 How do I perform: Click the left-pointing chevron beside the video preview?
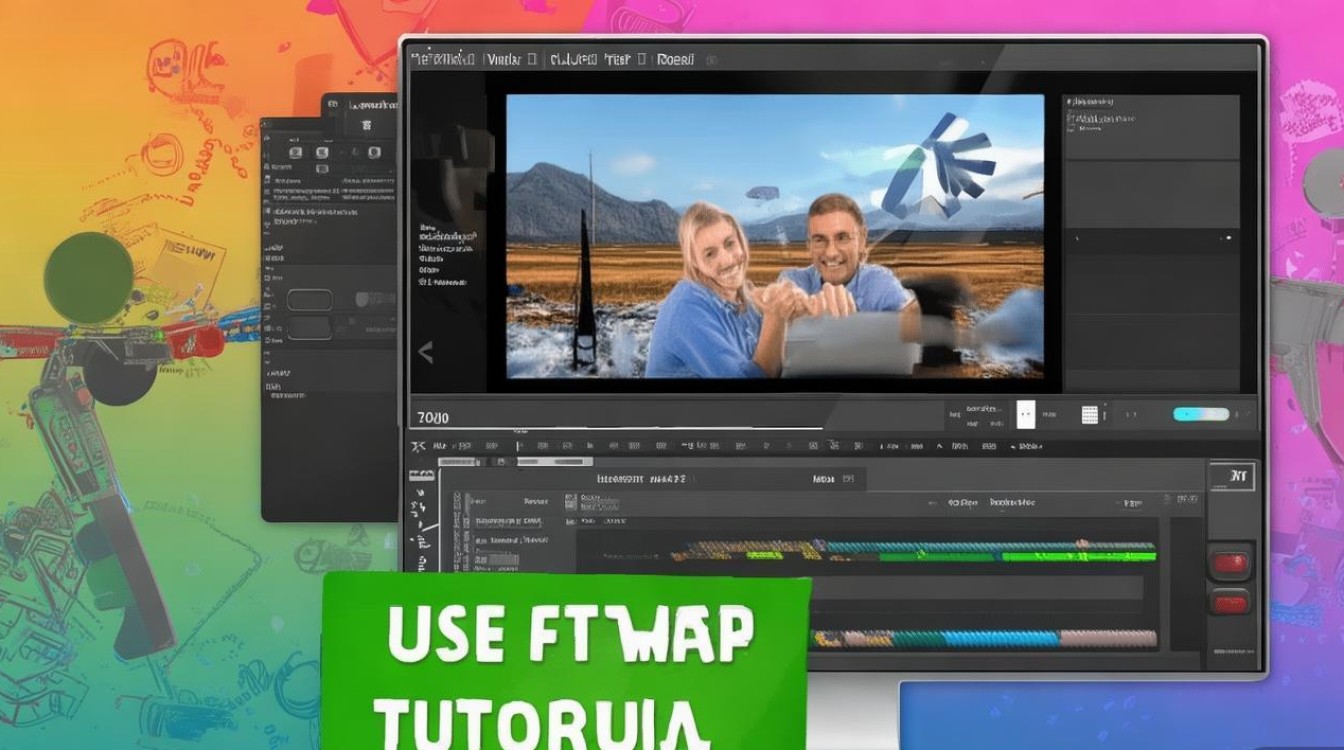(x=425, y=351)
